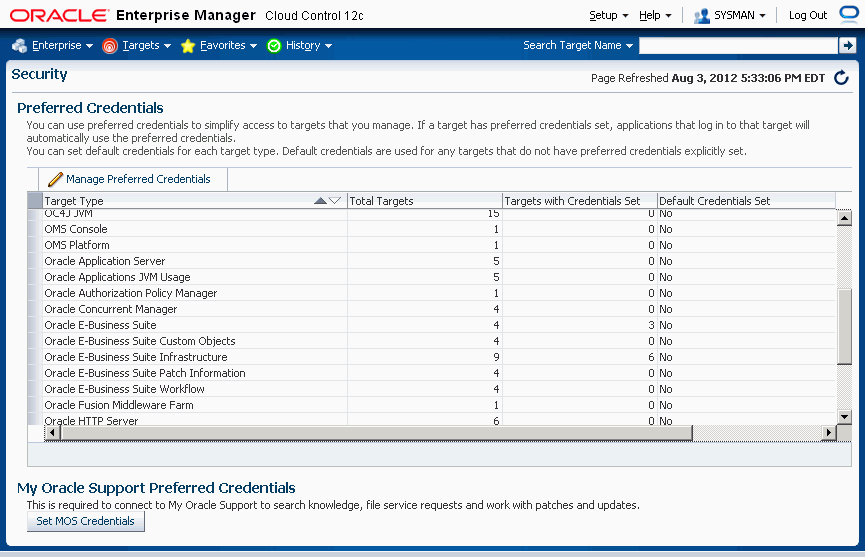Screen dimensions: 865x557
Task: Select the Oracle Application Server row
Action: pyautogui.click(x=431, y=261)
